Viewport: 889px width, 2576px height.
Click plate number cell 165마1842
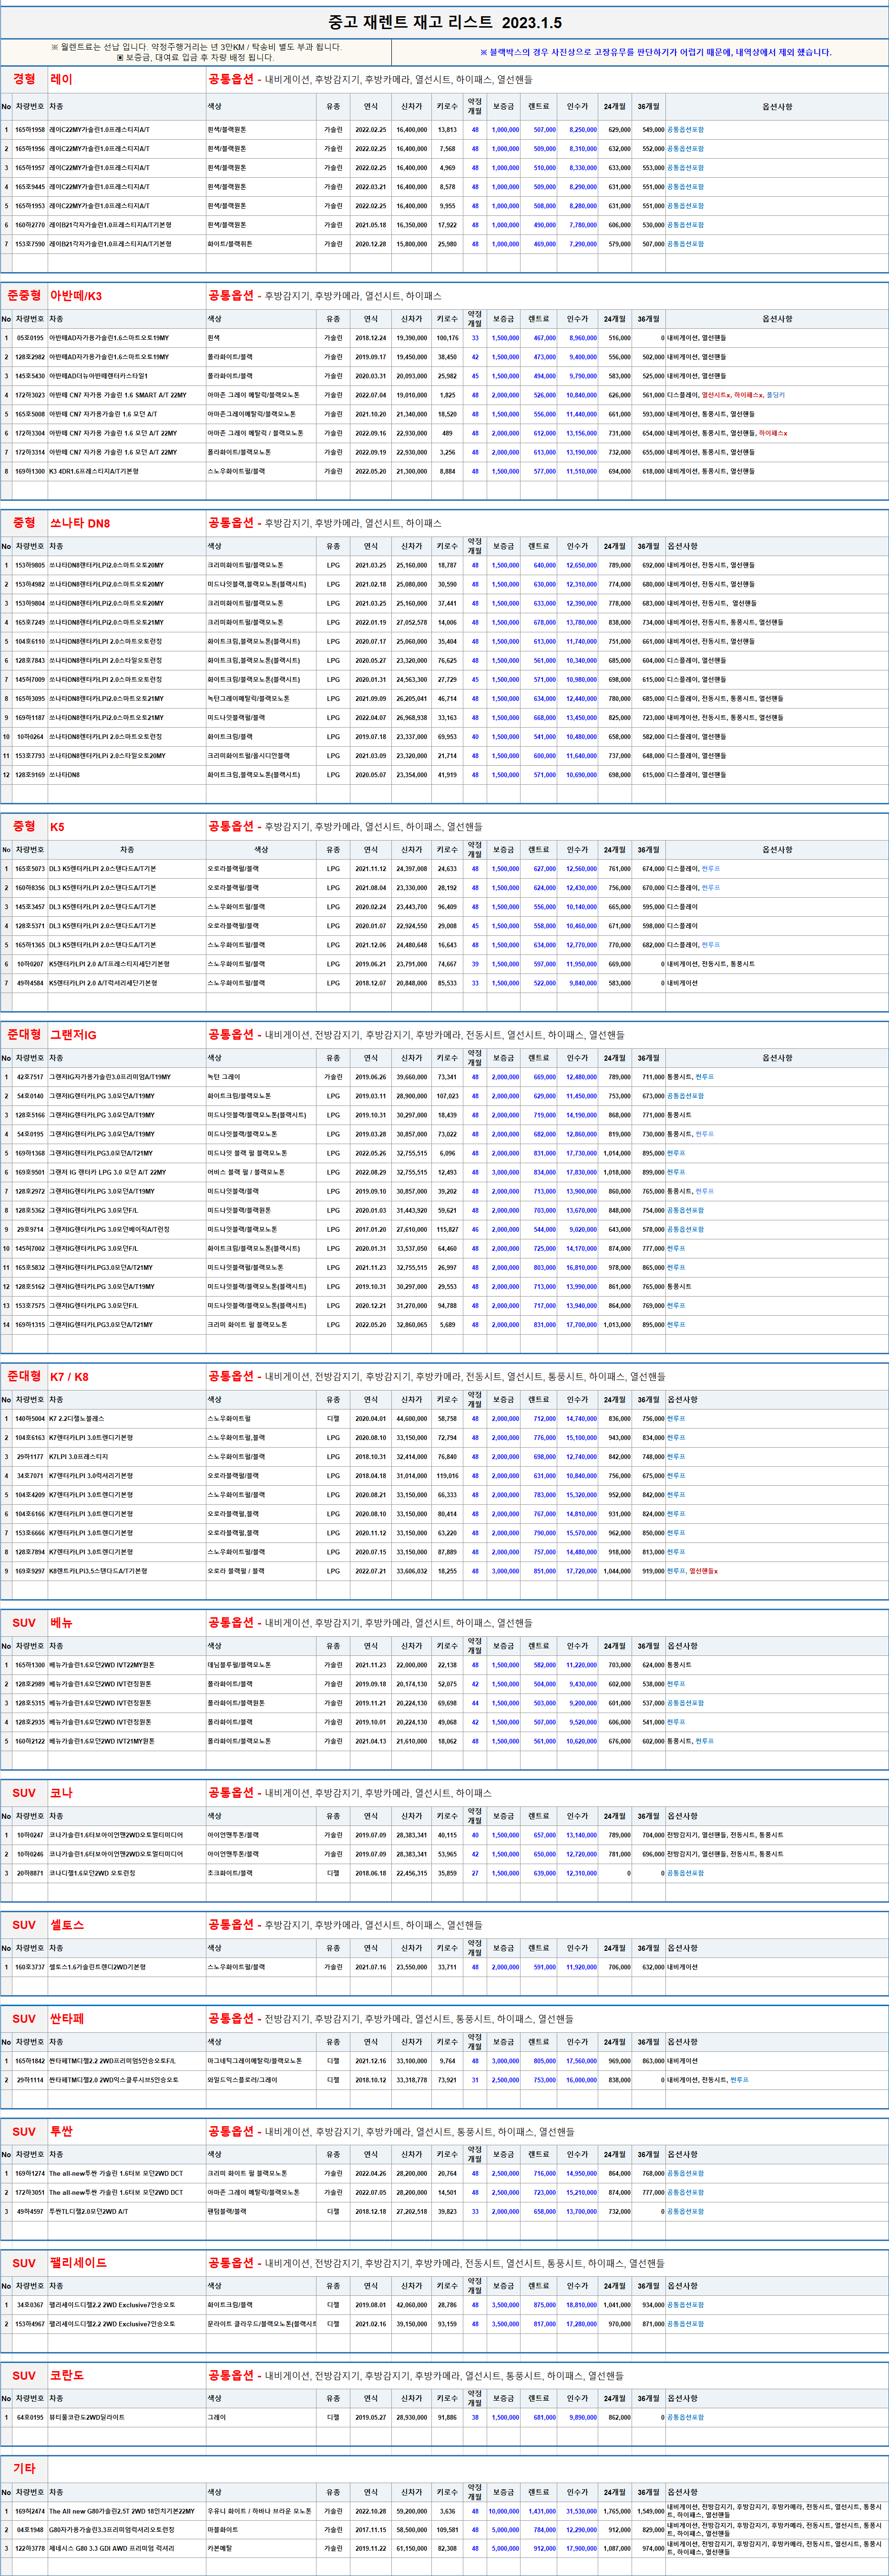[30, 2061]
